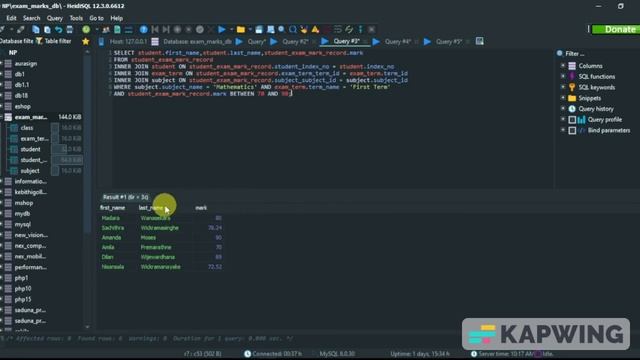The width and height of the screenshot is (640, 360).
Task: Expand the Query profile helper node
Action: [563, 119]
